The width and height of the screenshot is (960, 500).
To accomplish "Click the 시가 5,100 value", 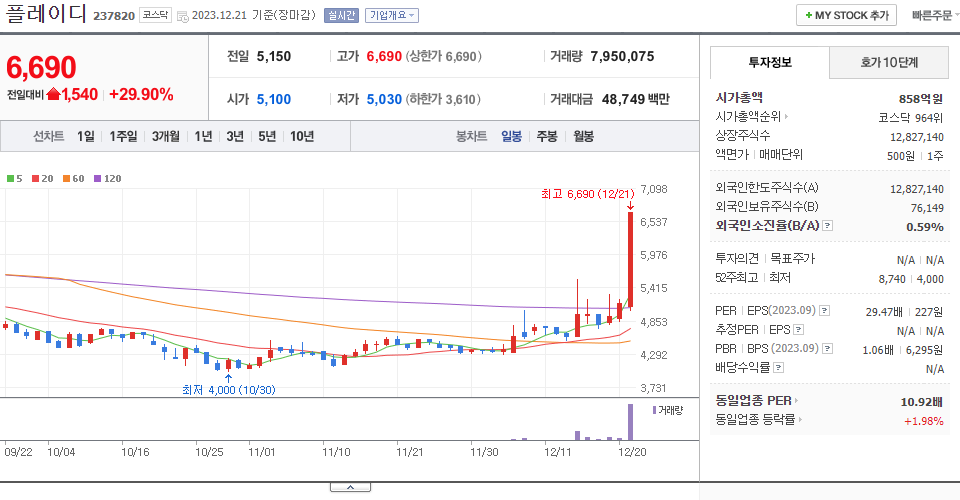I will [274, 99].
